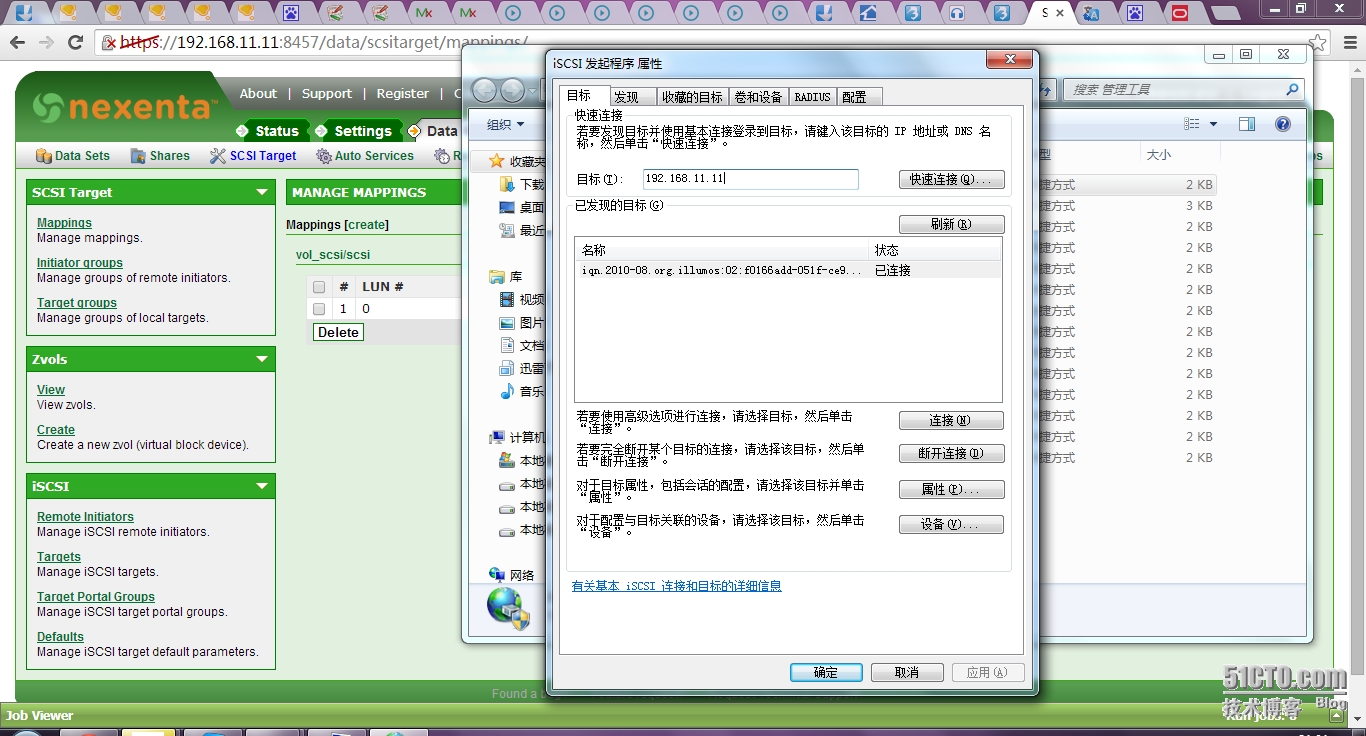Select 计算机 in the Explorer sidebar
1366x736 pixels.
coord(517,438)
